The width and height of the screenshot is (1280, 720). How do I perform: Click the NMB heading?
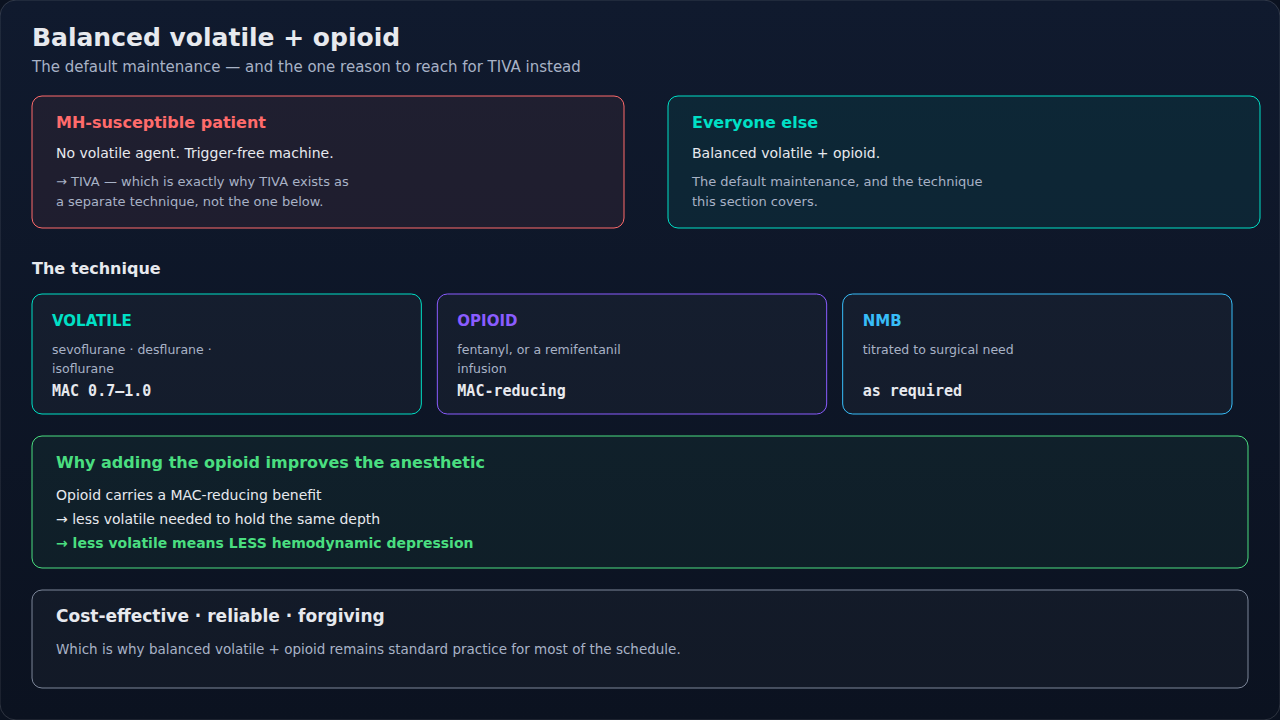pos(882,321)
